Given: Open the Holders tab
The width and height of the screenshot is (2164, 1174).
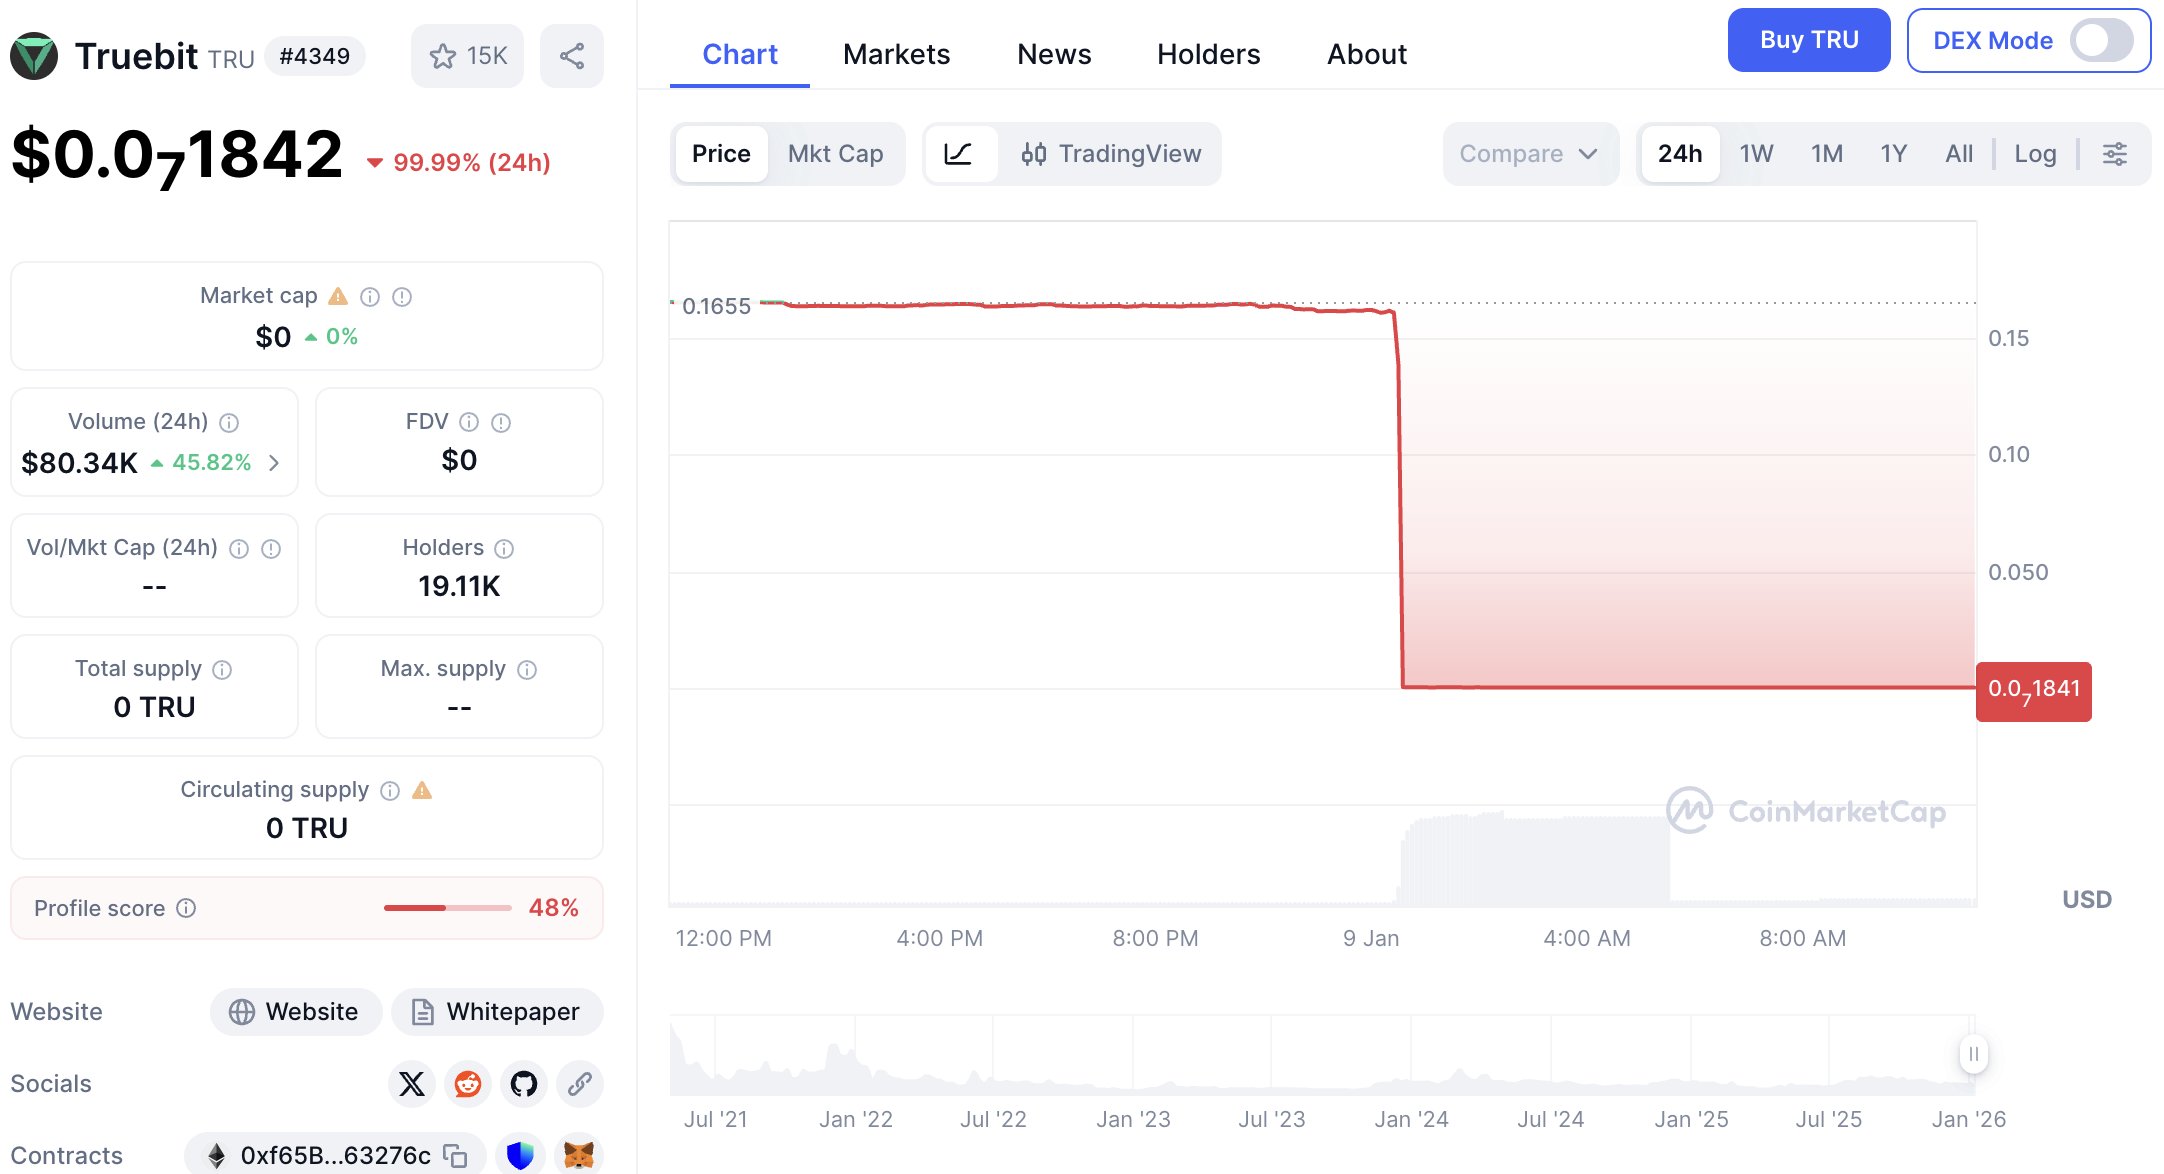Looking at the screenshot, I should coord(1208,54).
